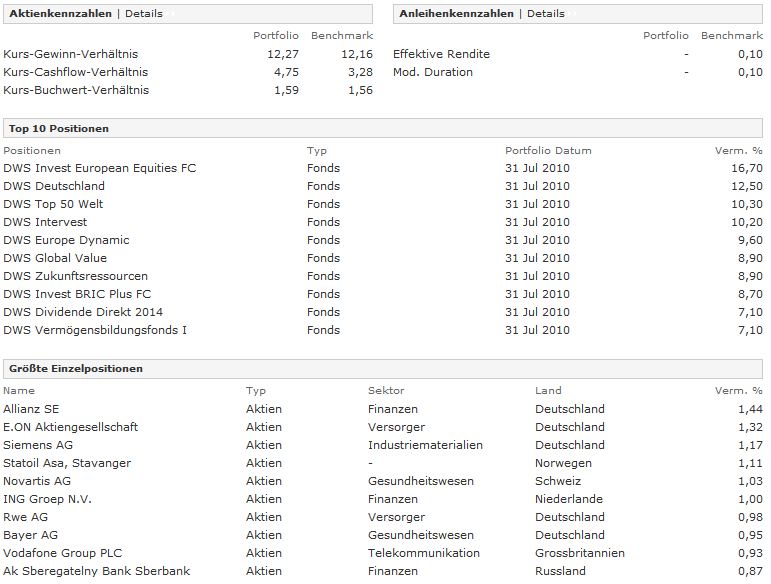Viewport: 771px width, 584px height.
Task: Select the 9,60 percentage value
Action: tap(750, 240)
